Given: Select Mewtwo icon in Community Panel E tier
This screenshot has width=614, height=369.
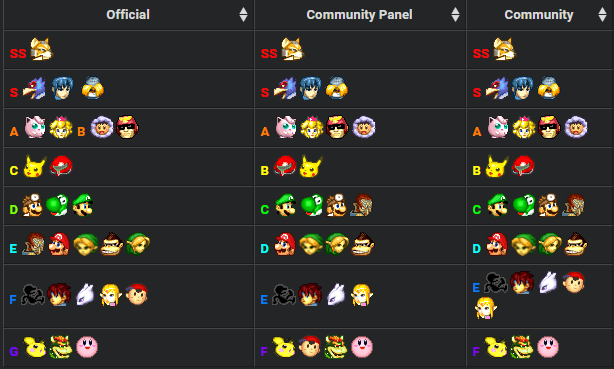Looking at the screenshot, I should point(336,295).
